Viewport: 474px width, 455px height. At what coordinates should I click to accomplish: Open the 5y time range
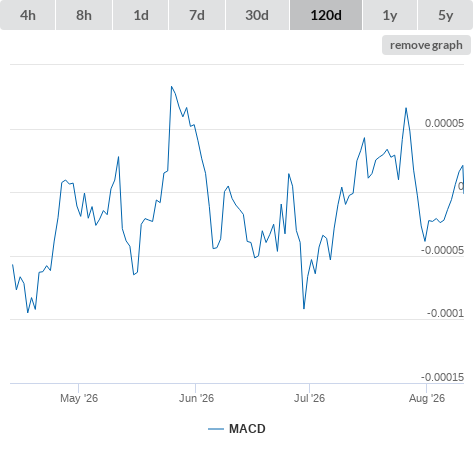pyautogui.click(x=445, y=15)
